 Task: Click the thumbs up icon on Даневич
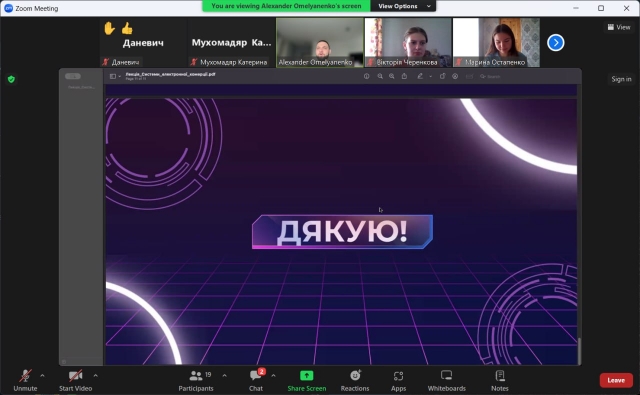pos(127,28)
